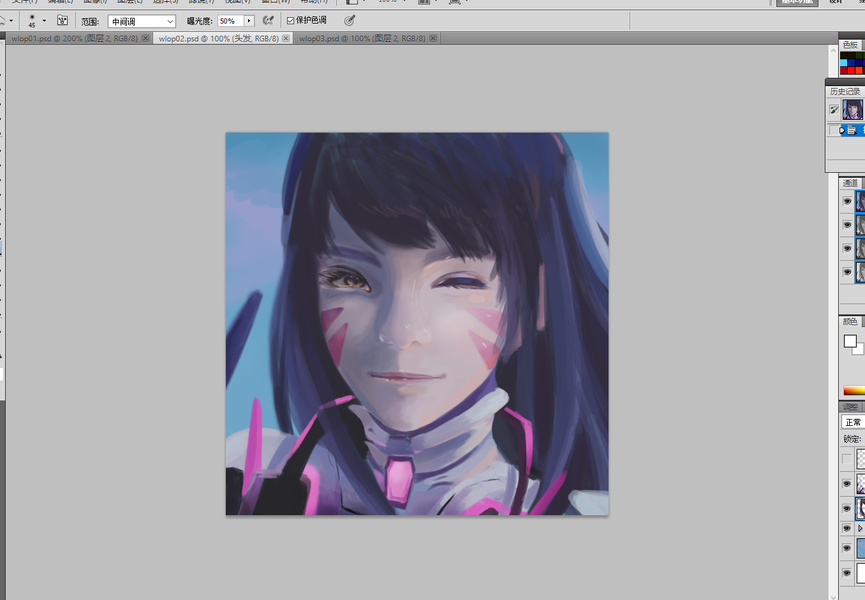This screenshot has height=600, width=865.
Task: Hide the RGB composite channel eye
Action: [847, 201]
